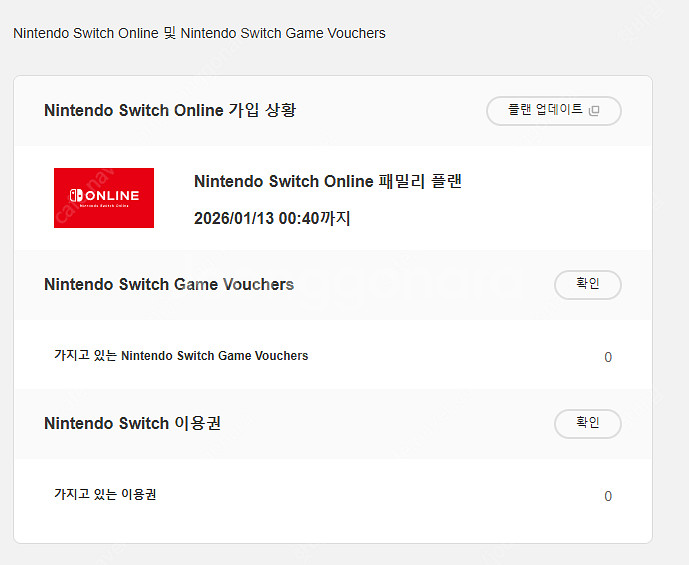
Task: Click the red Nintendo Switch Online logo
Action: [x=104, y=198]
